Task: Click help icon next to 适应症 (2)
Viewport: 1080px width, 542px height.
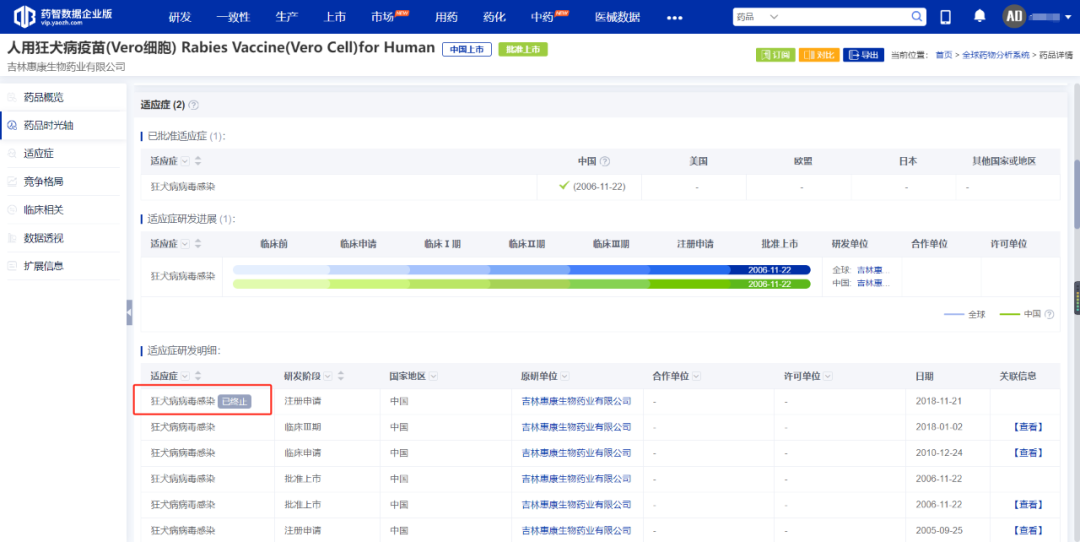Action: [x=194, y=105]
